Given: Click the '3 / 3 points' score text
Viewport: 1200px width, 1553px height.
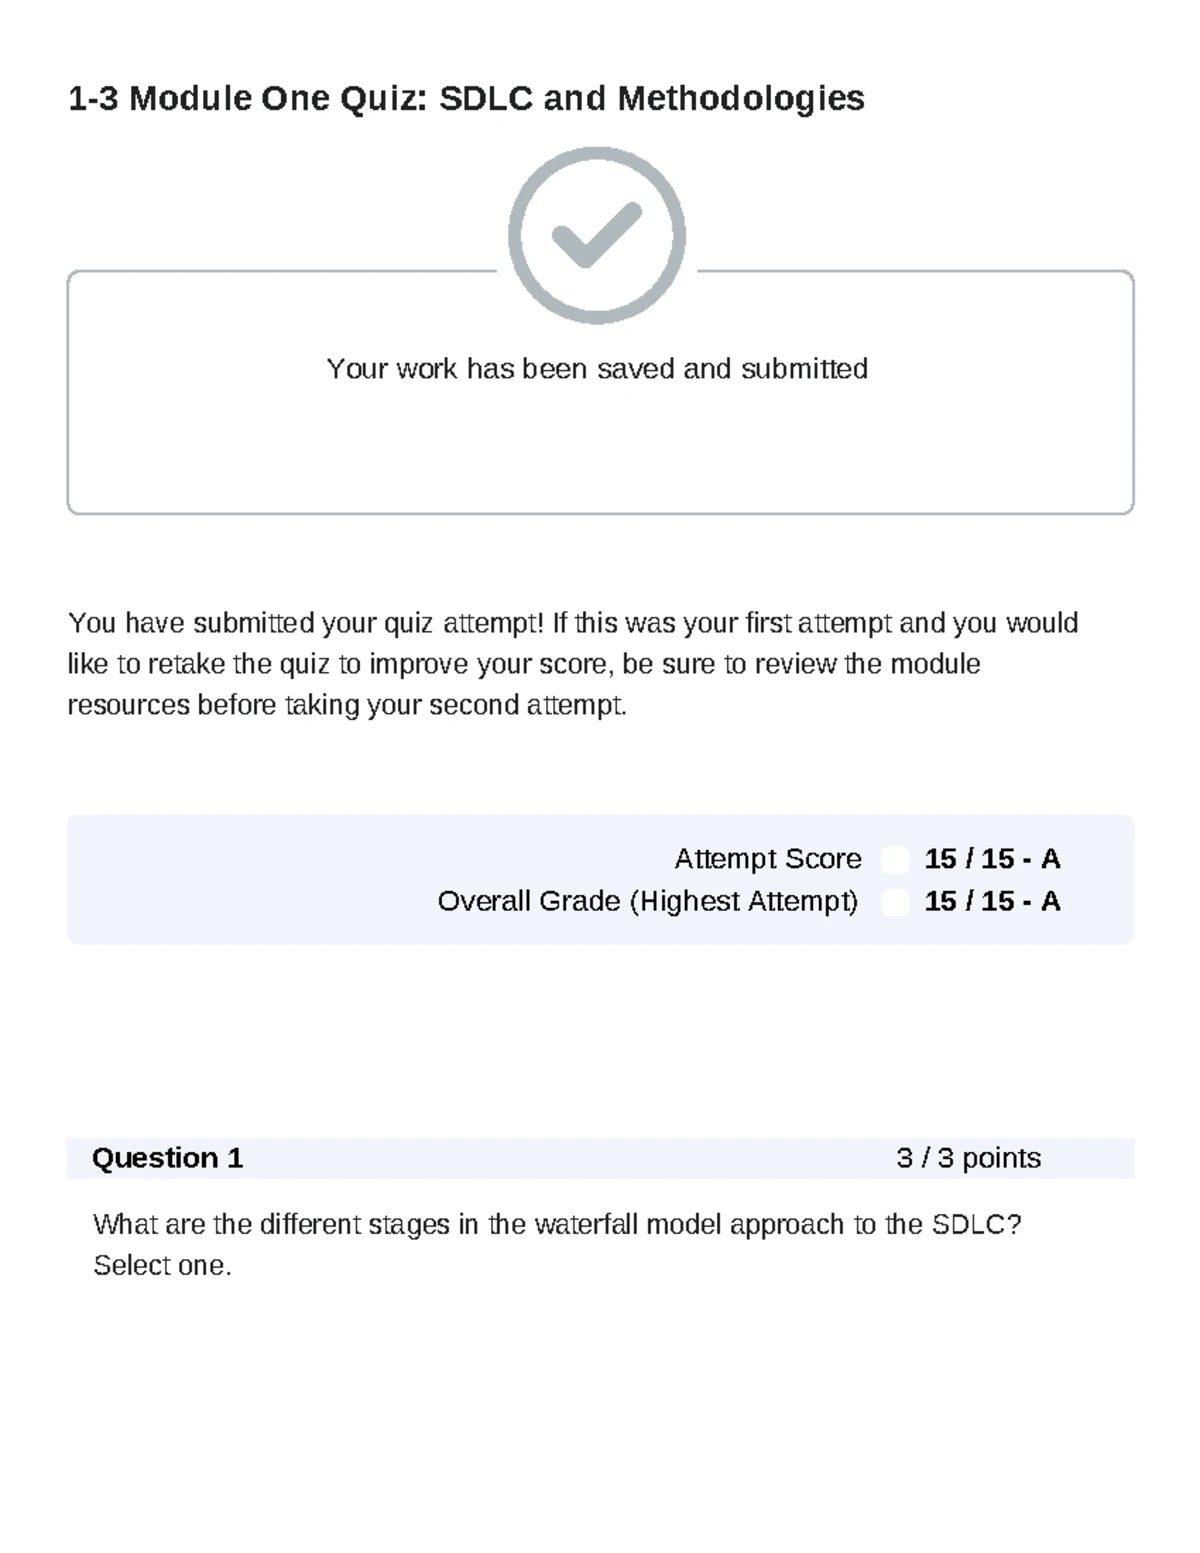Looking at the screenshot, I should pos(968,1158).
